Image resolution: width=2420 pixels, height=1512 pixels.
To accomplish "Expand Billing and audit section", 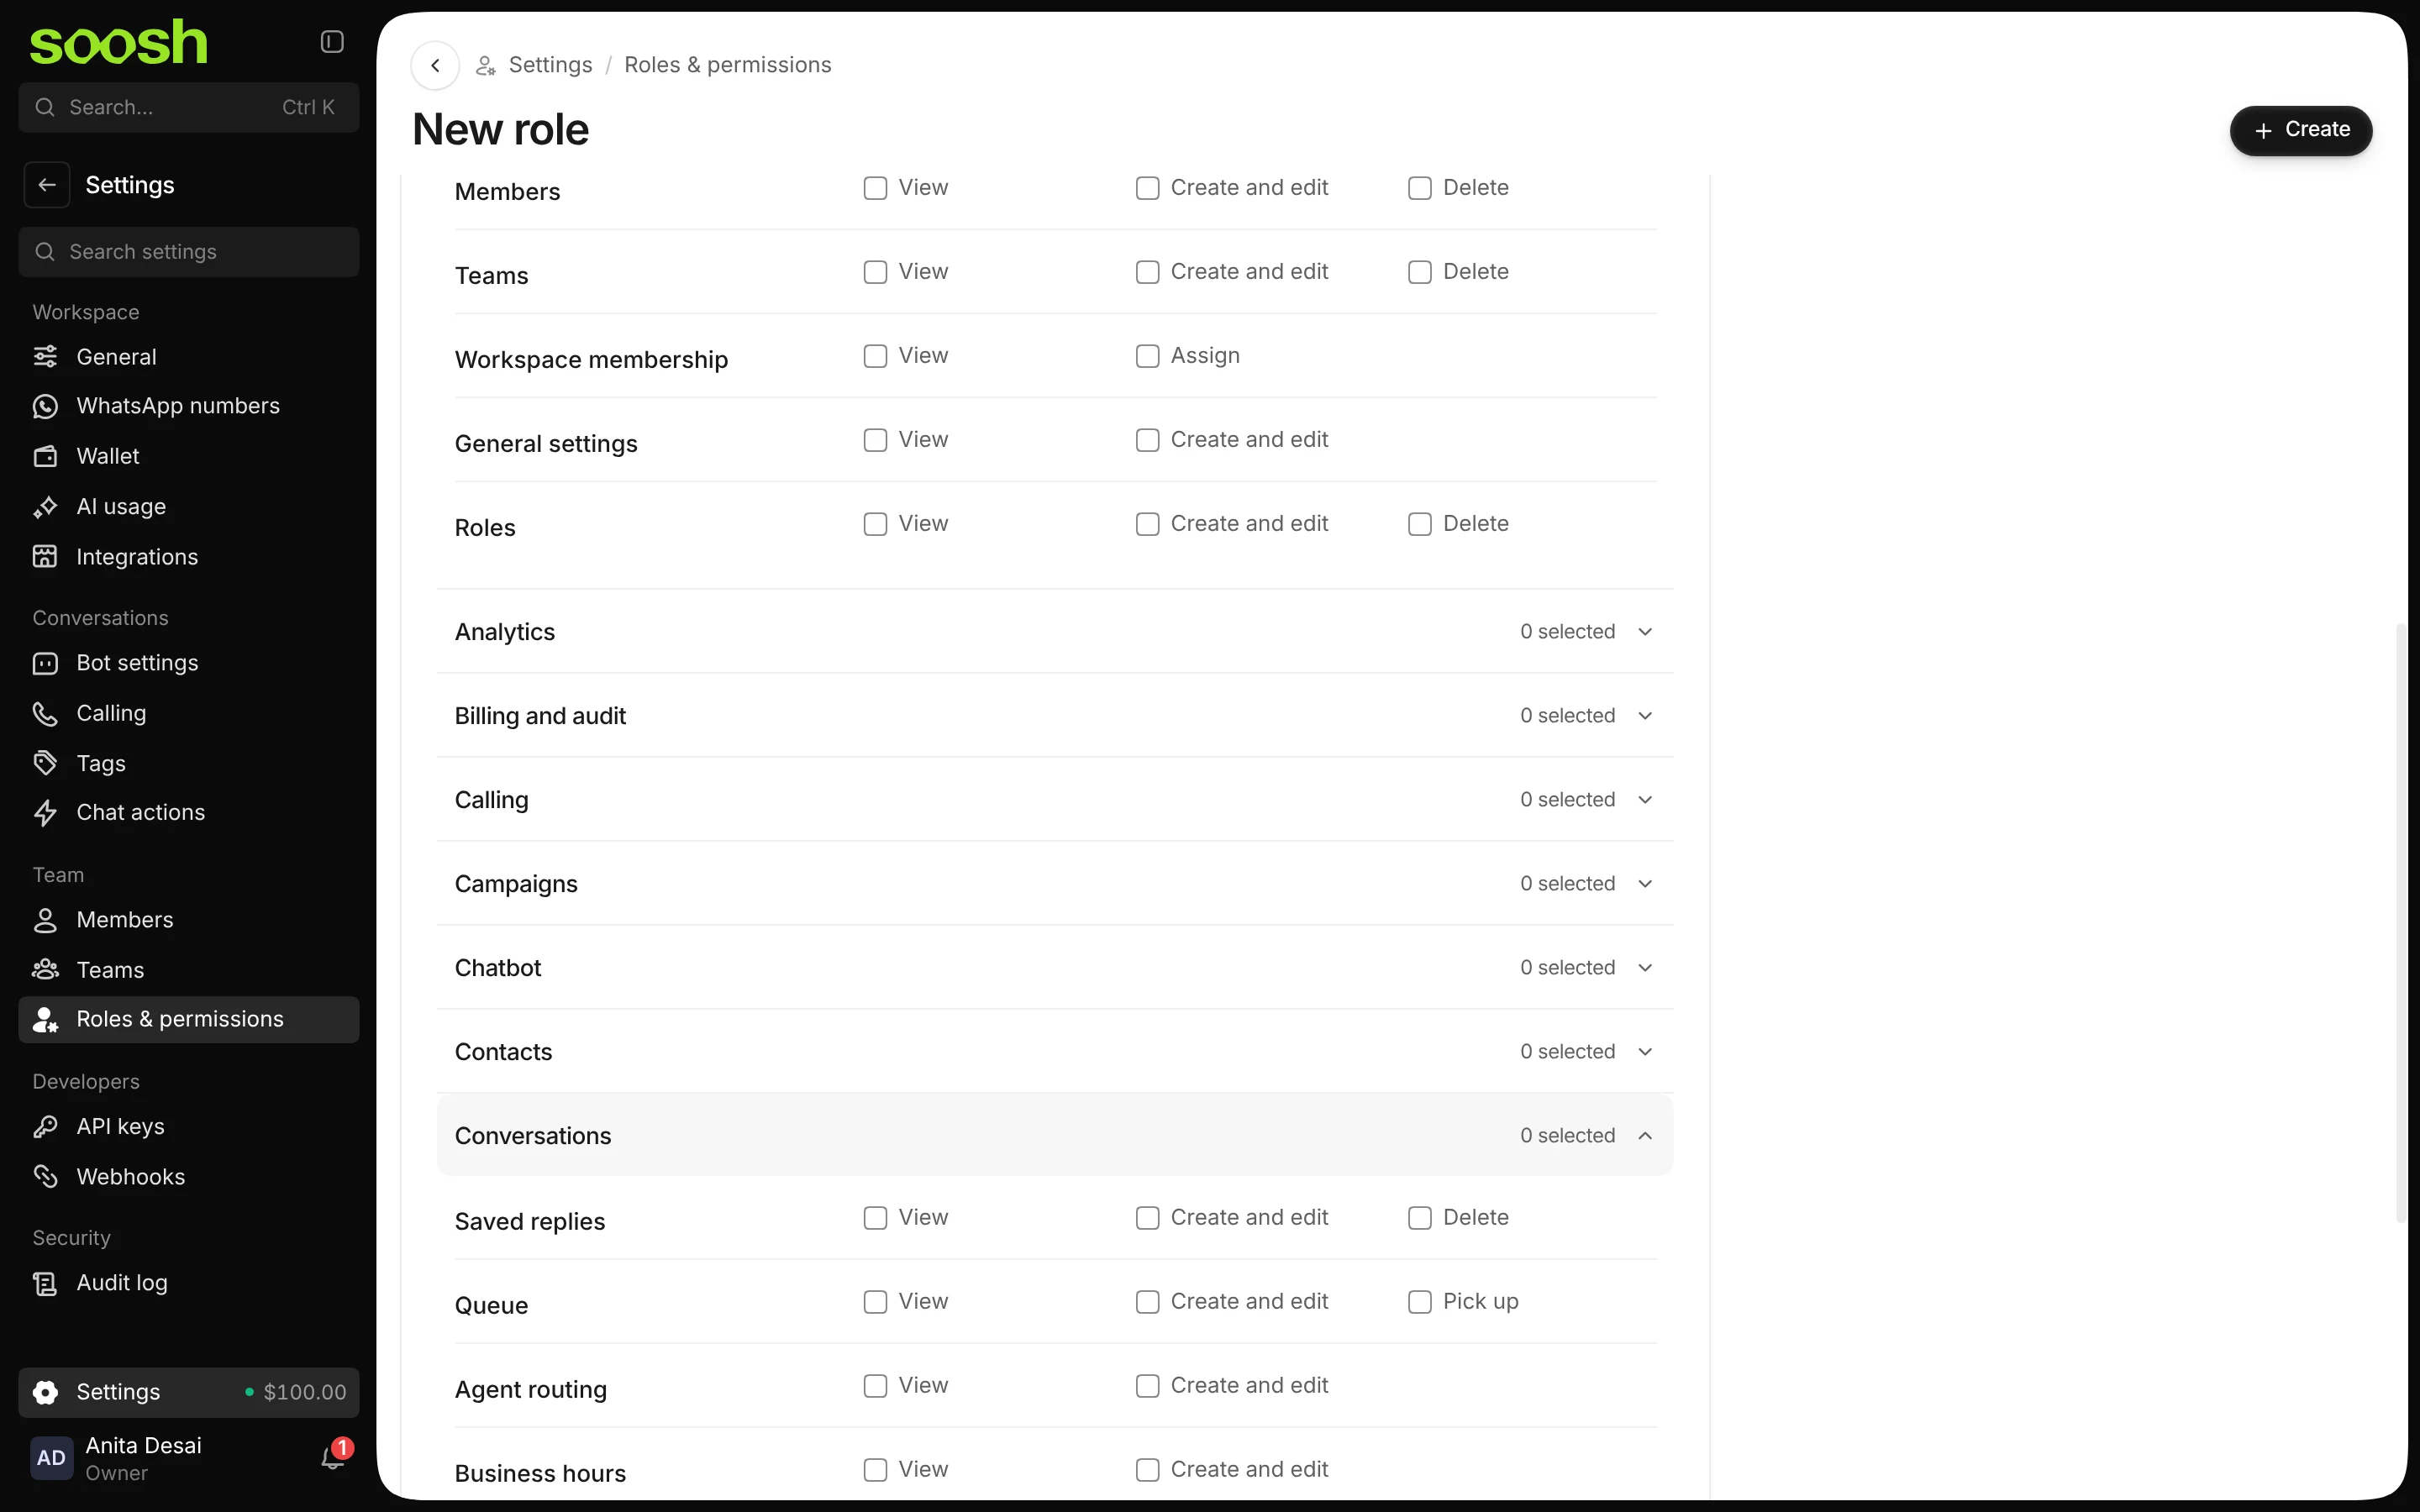I will pos(1055,716).
